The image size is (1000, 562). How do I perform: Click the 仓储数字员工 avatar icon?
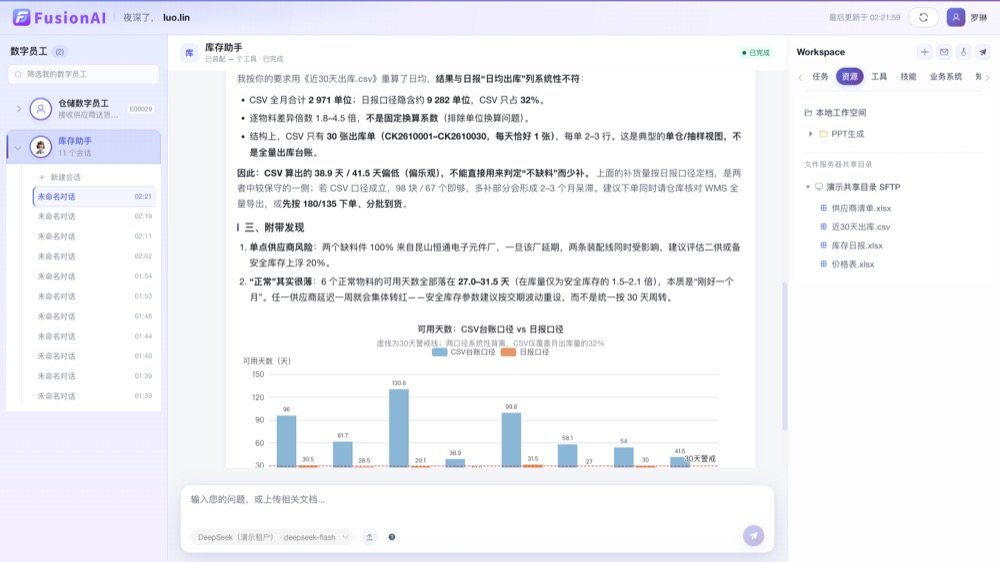coord(41,109)
